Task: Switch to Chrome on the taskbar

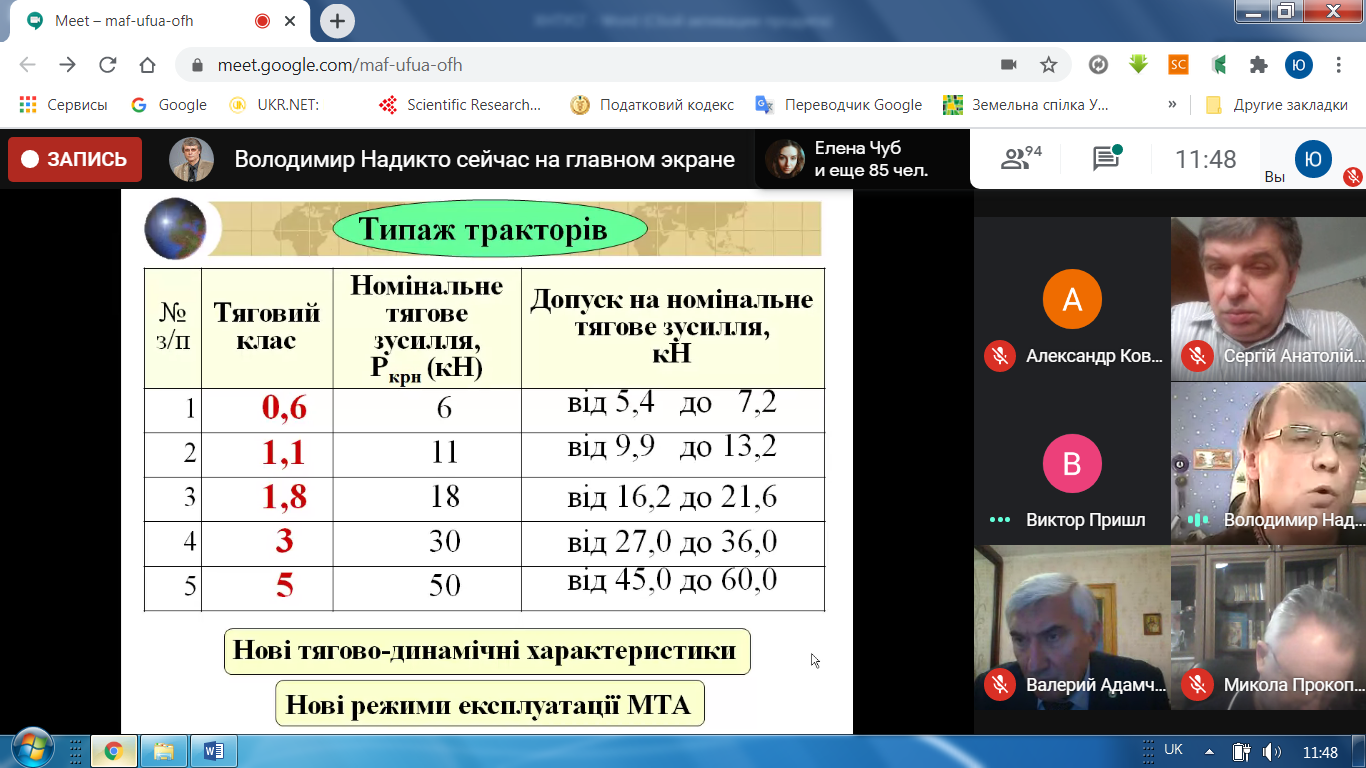Action: (x=113, y=750)
